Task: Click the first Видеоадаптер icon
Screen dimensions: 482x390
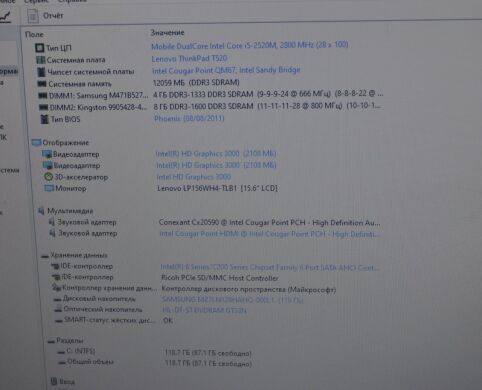Action: 46,154
